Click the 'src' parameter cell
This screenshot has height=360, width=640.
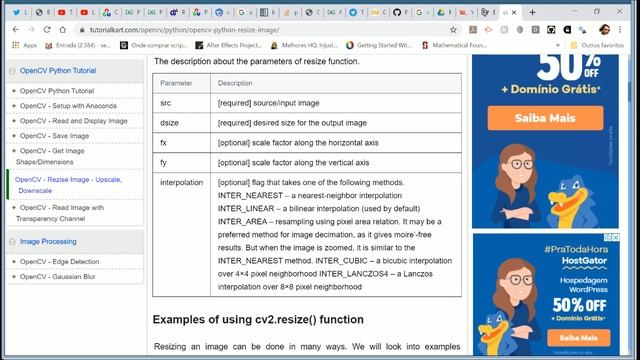[x=182, y=103]
